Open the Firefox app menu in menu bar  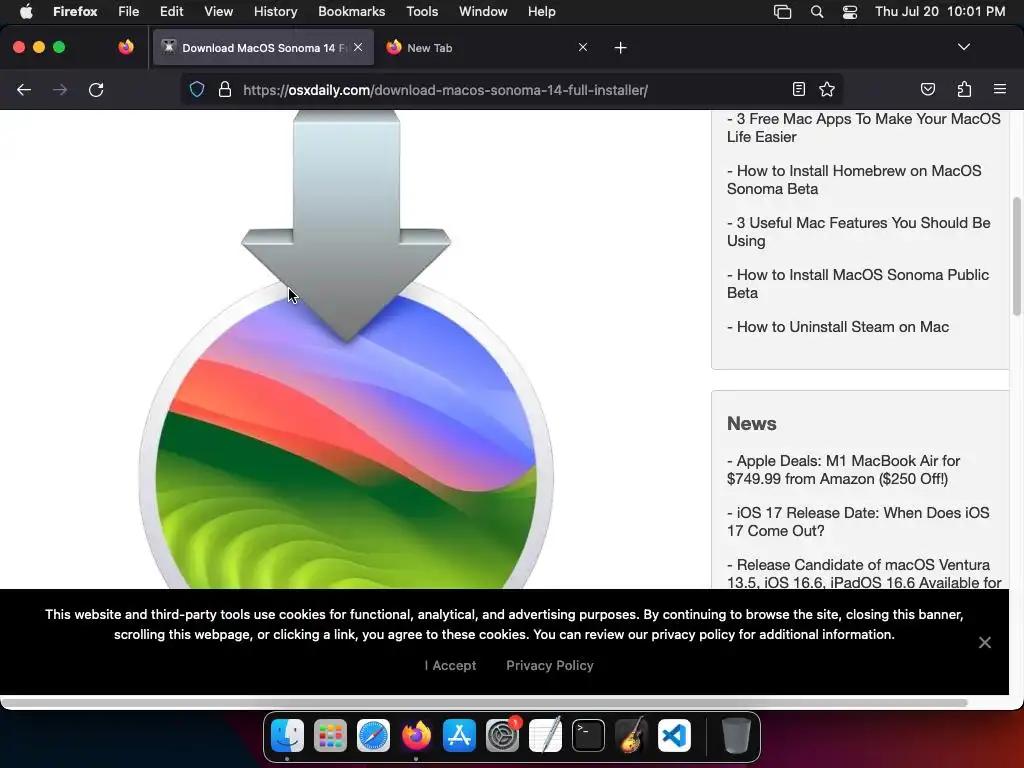pyautogui.click(x=75, y=11)
